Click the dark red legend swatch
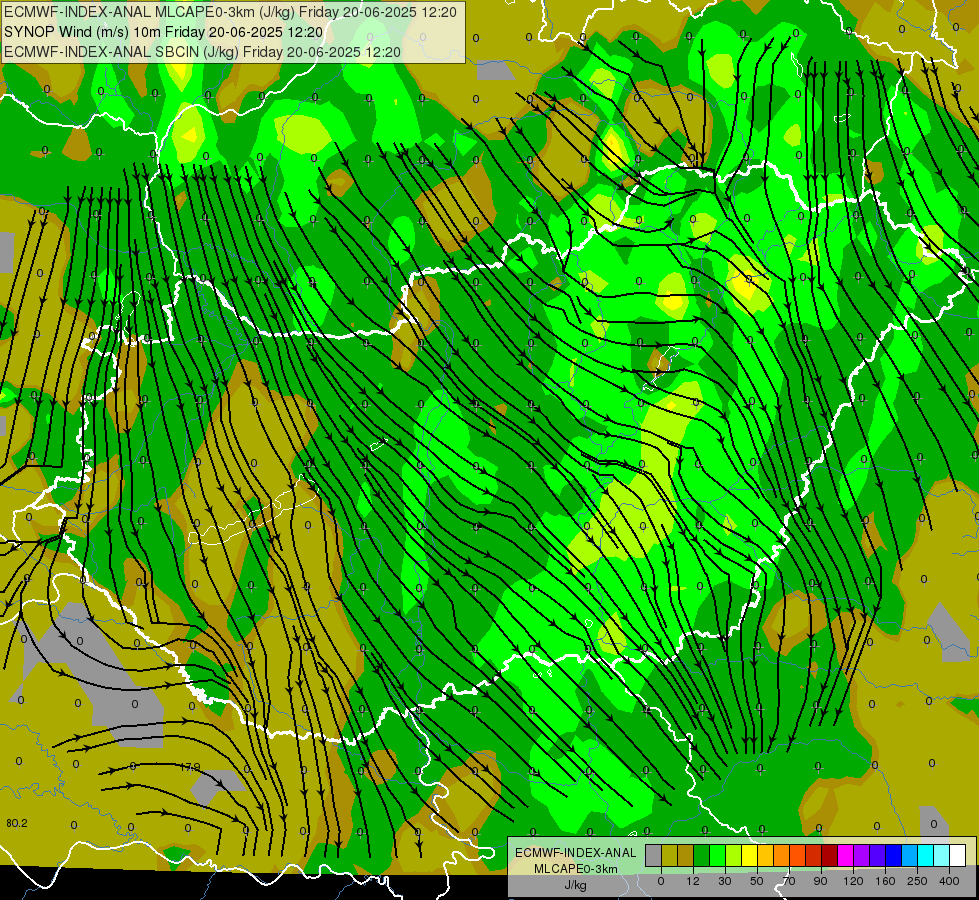This screenshot has height=900, width=979. (x=830, y=855)
